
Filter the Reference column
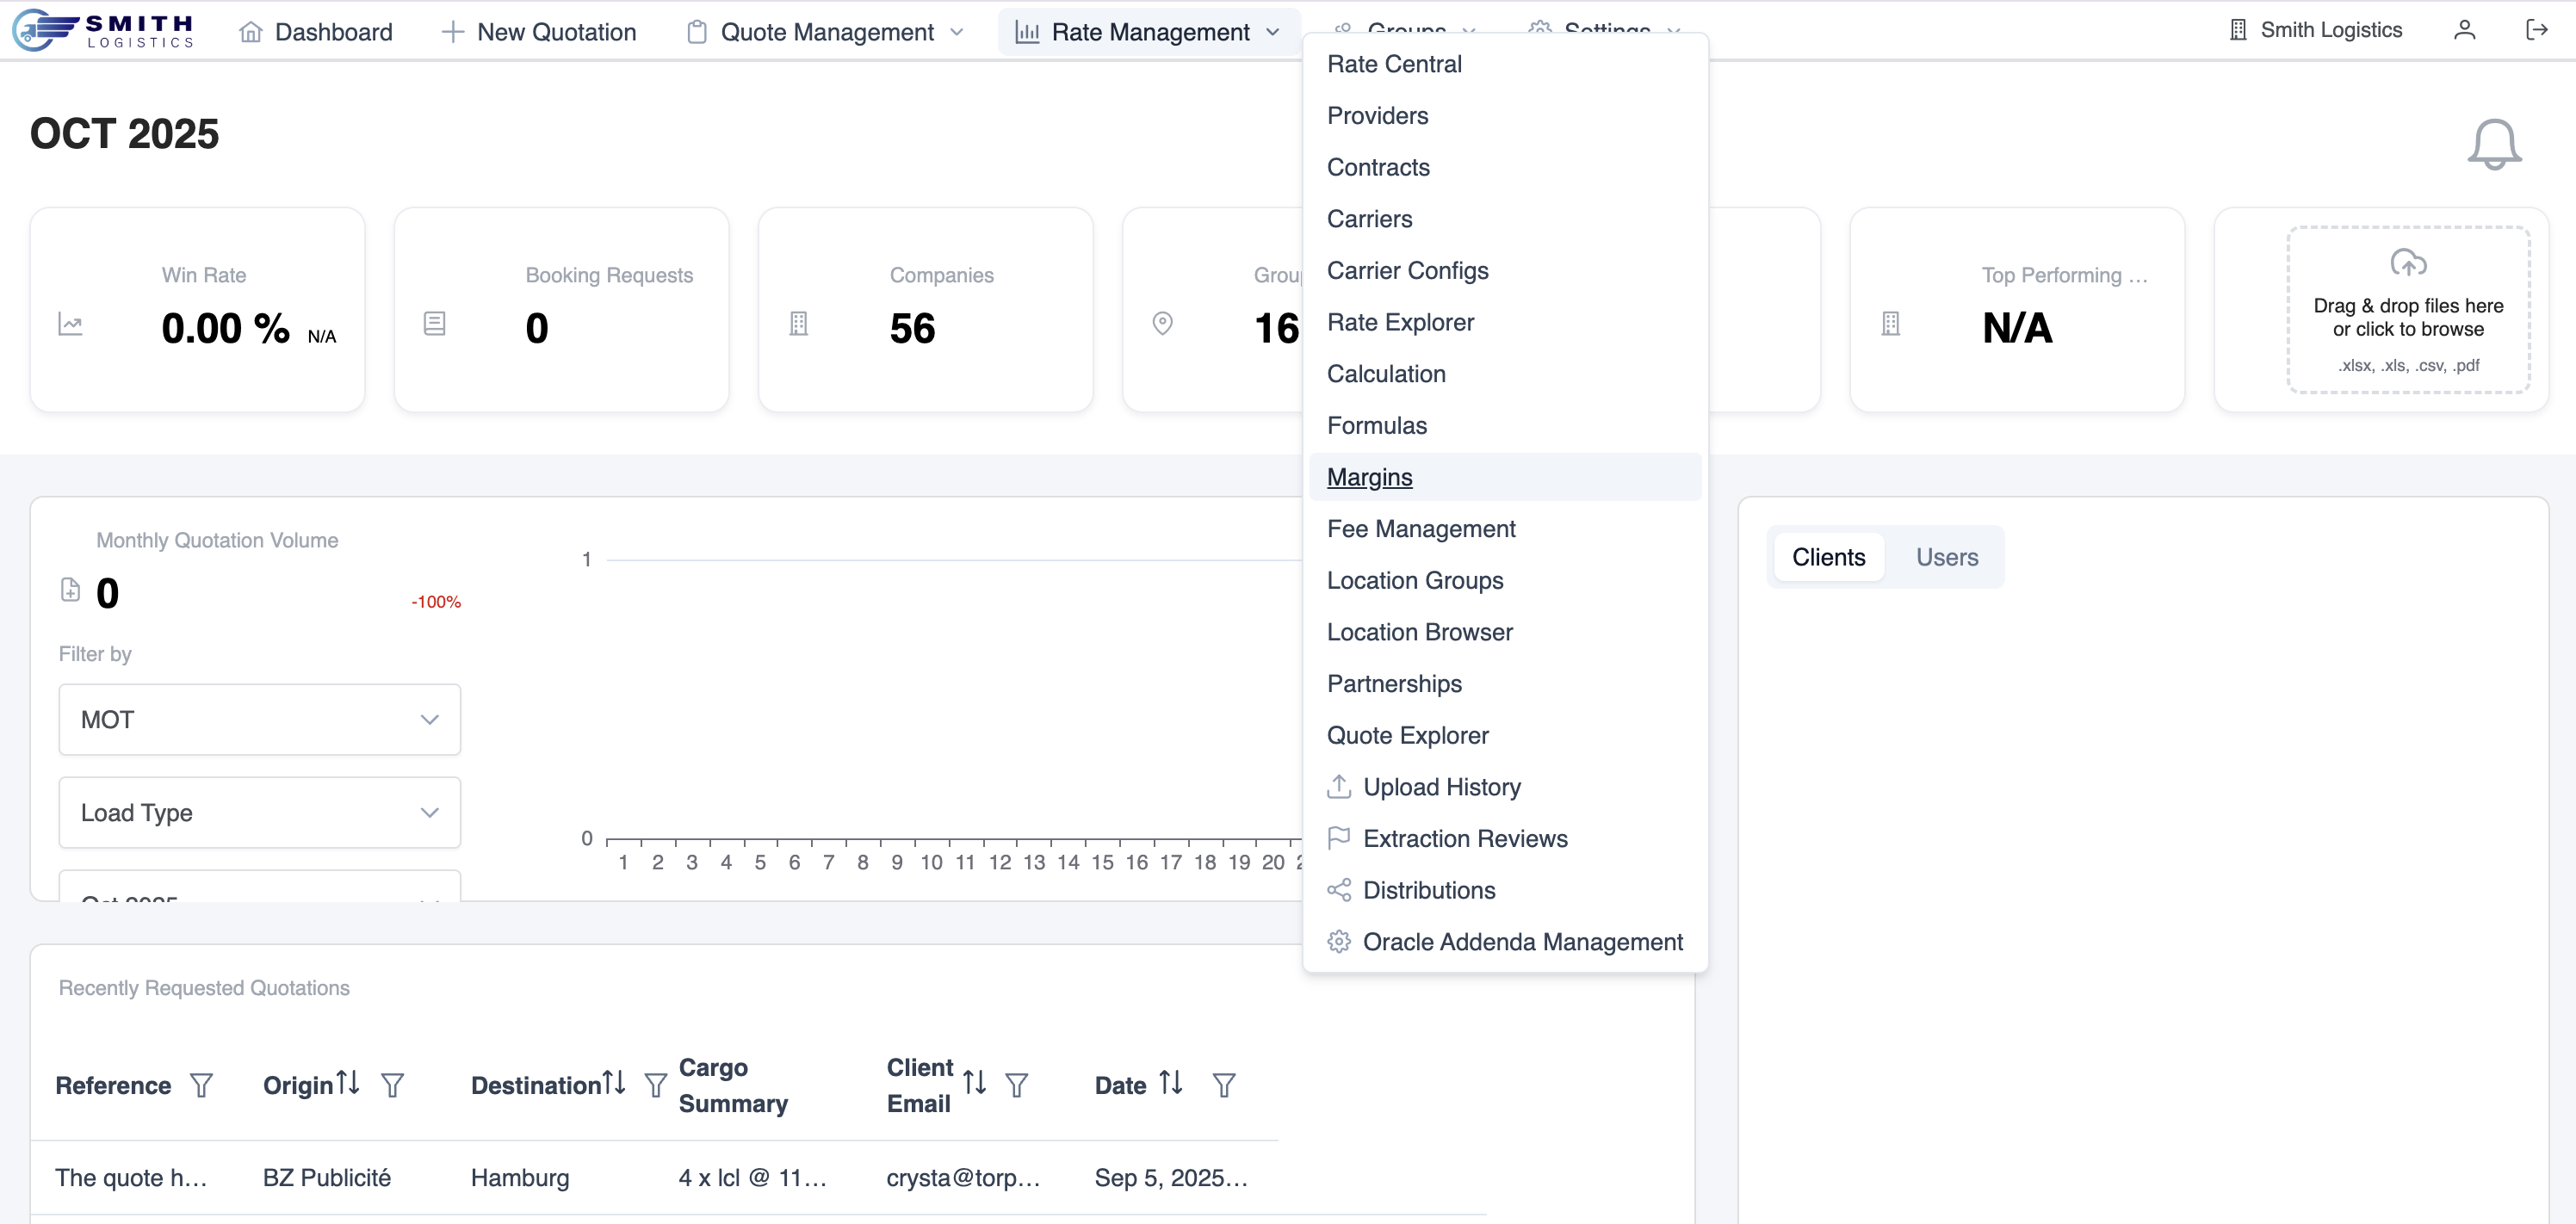point(201,1085)
